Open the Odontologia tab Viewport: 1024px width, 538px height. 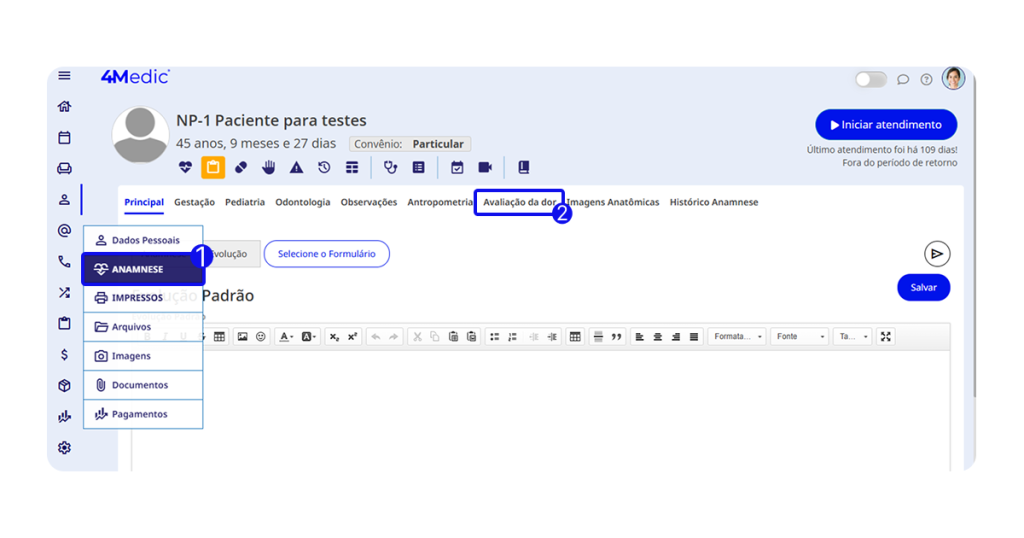(x=302, y=202)
